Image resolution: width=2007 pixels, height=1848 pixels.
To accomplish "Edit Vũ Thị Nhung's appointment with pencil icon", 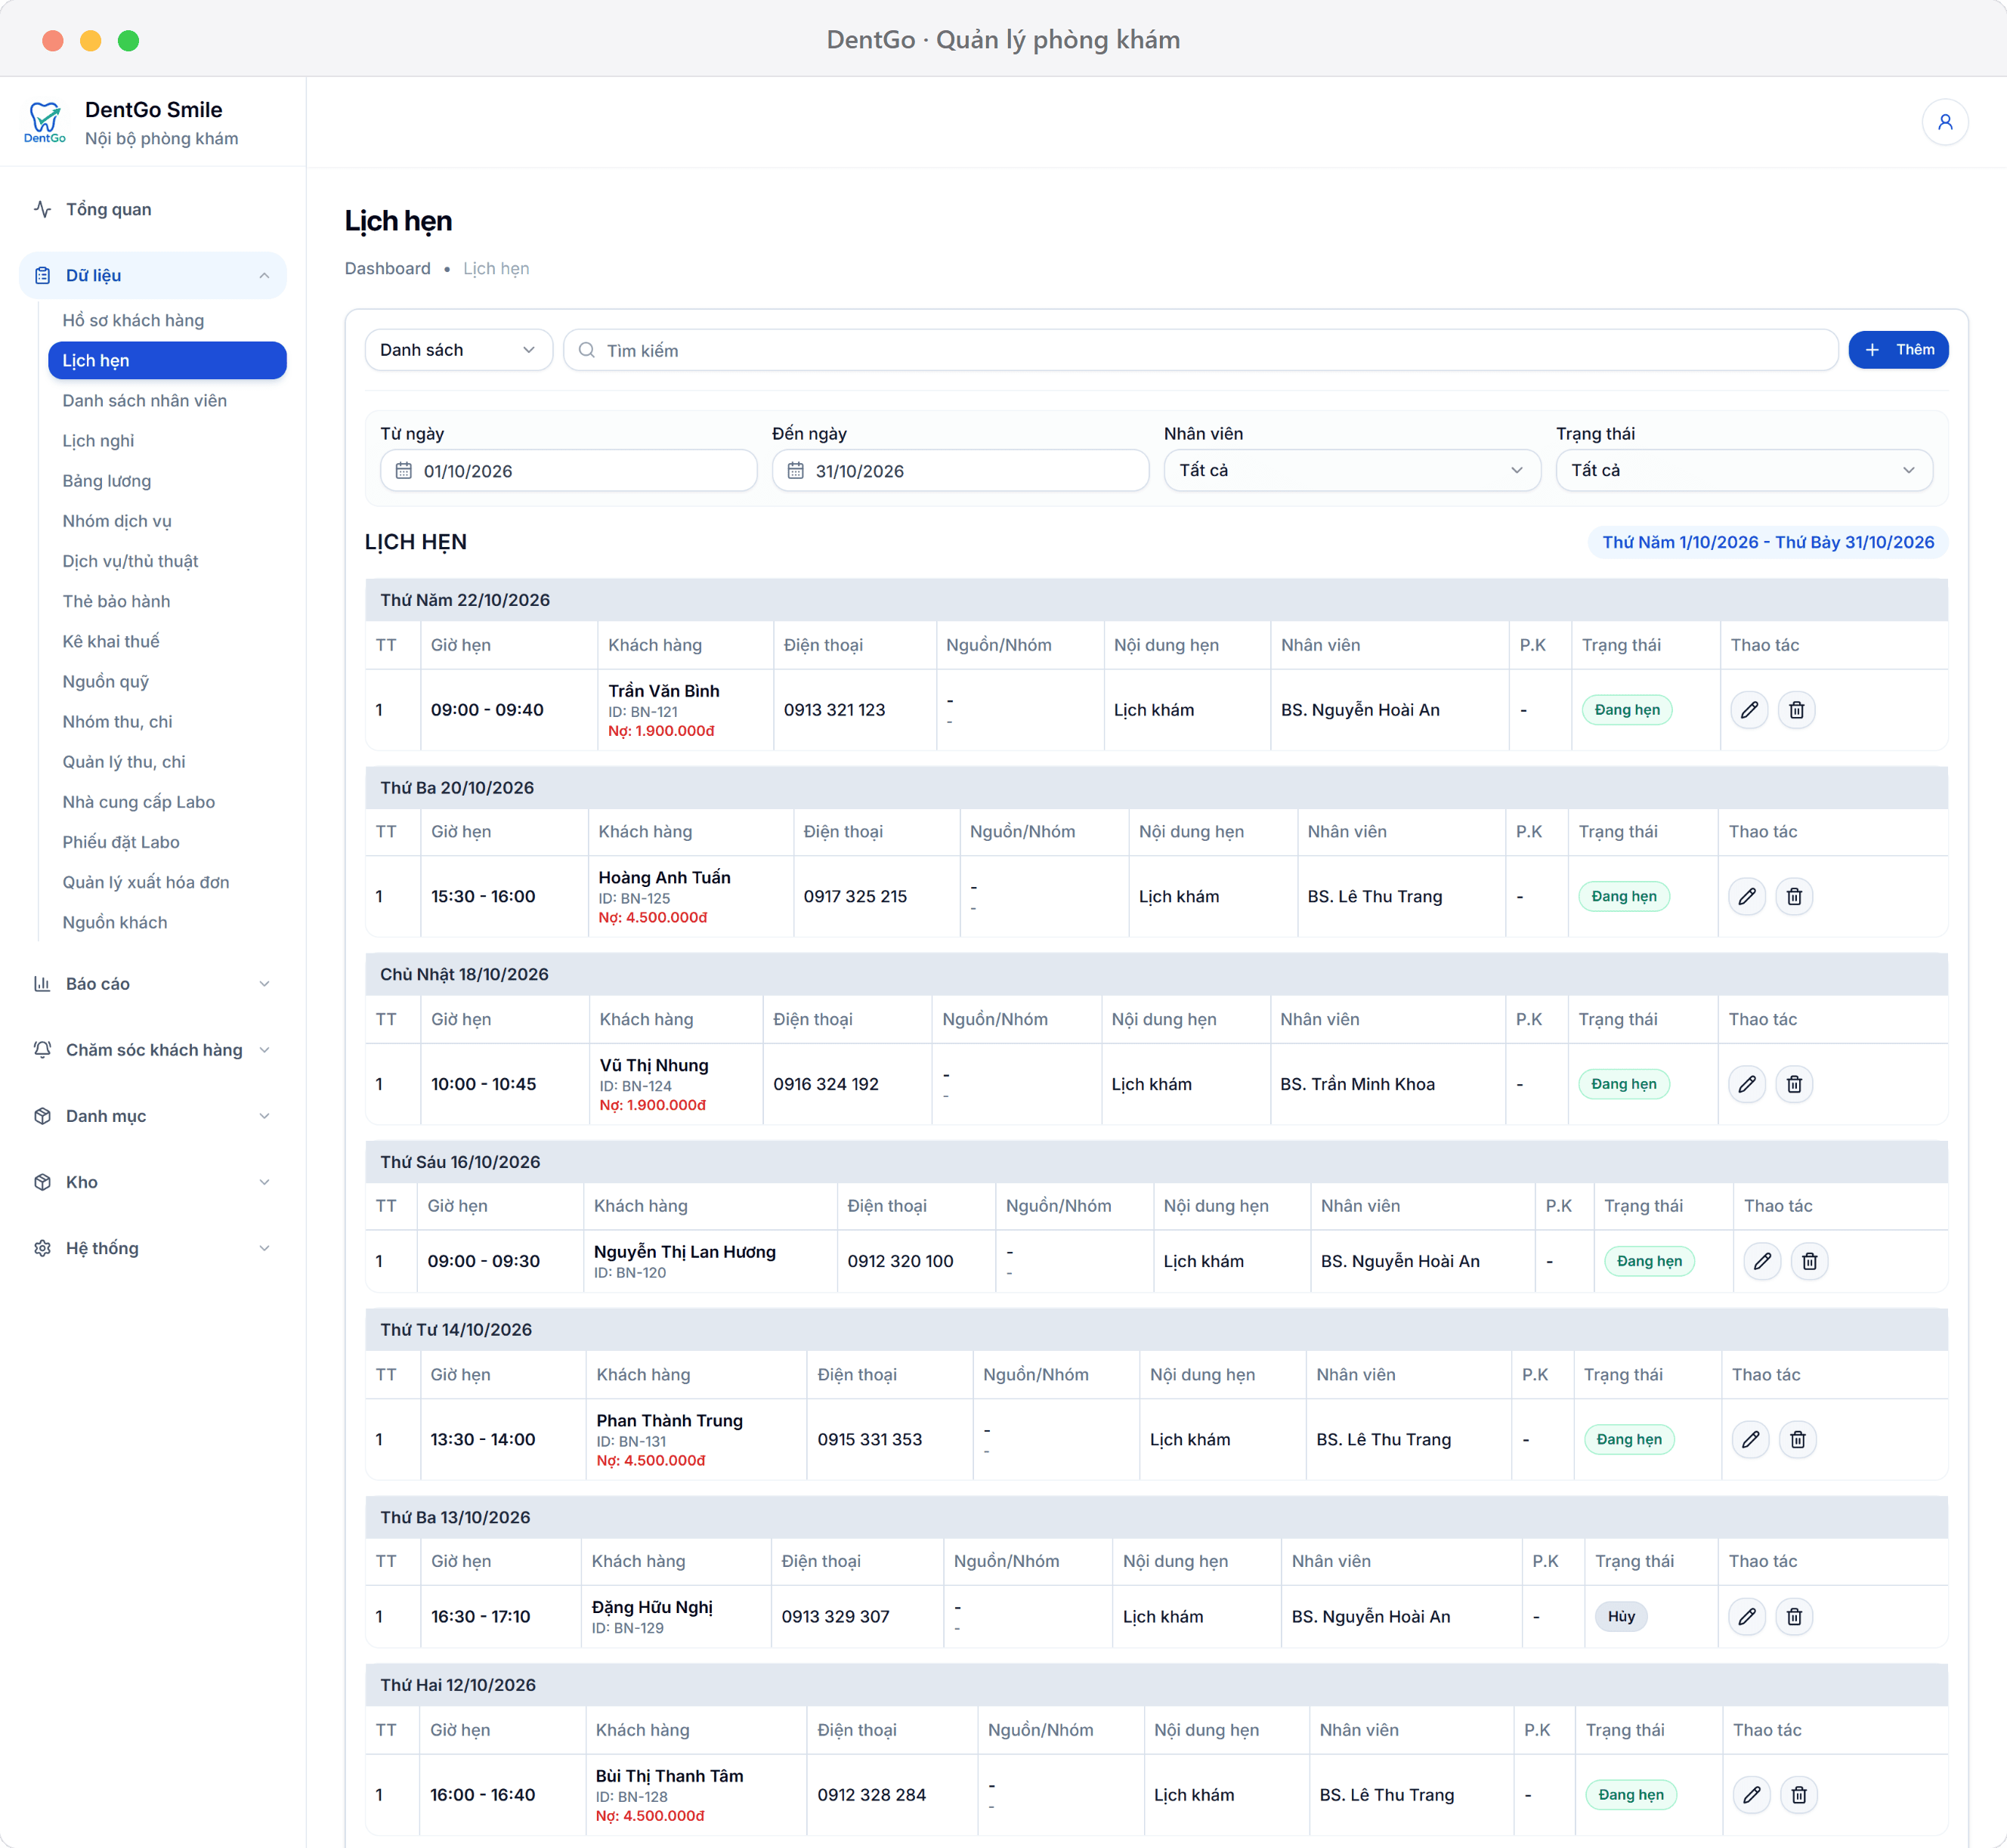I will pos(1747,1084).
